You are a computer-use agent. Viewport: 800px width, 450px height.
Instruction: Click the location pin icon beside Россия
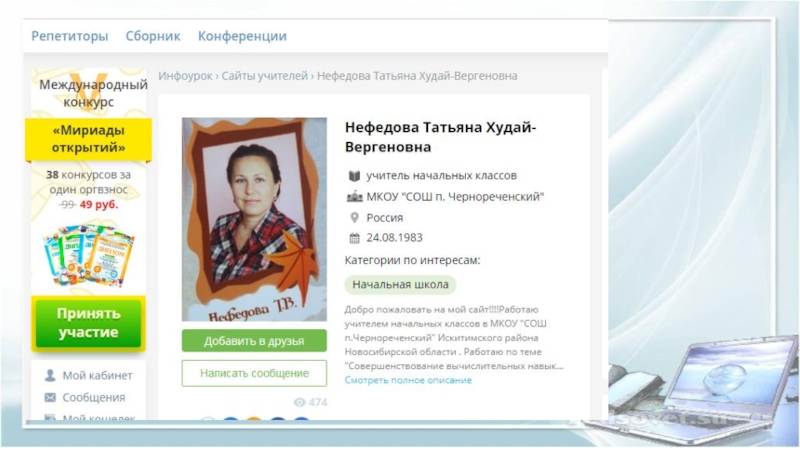(355, 218)
